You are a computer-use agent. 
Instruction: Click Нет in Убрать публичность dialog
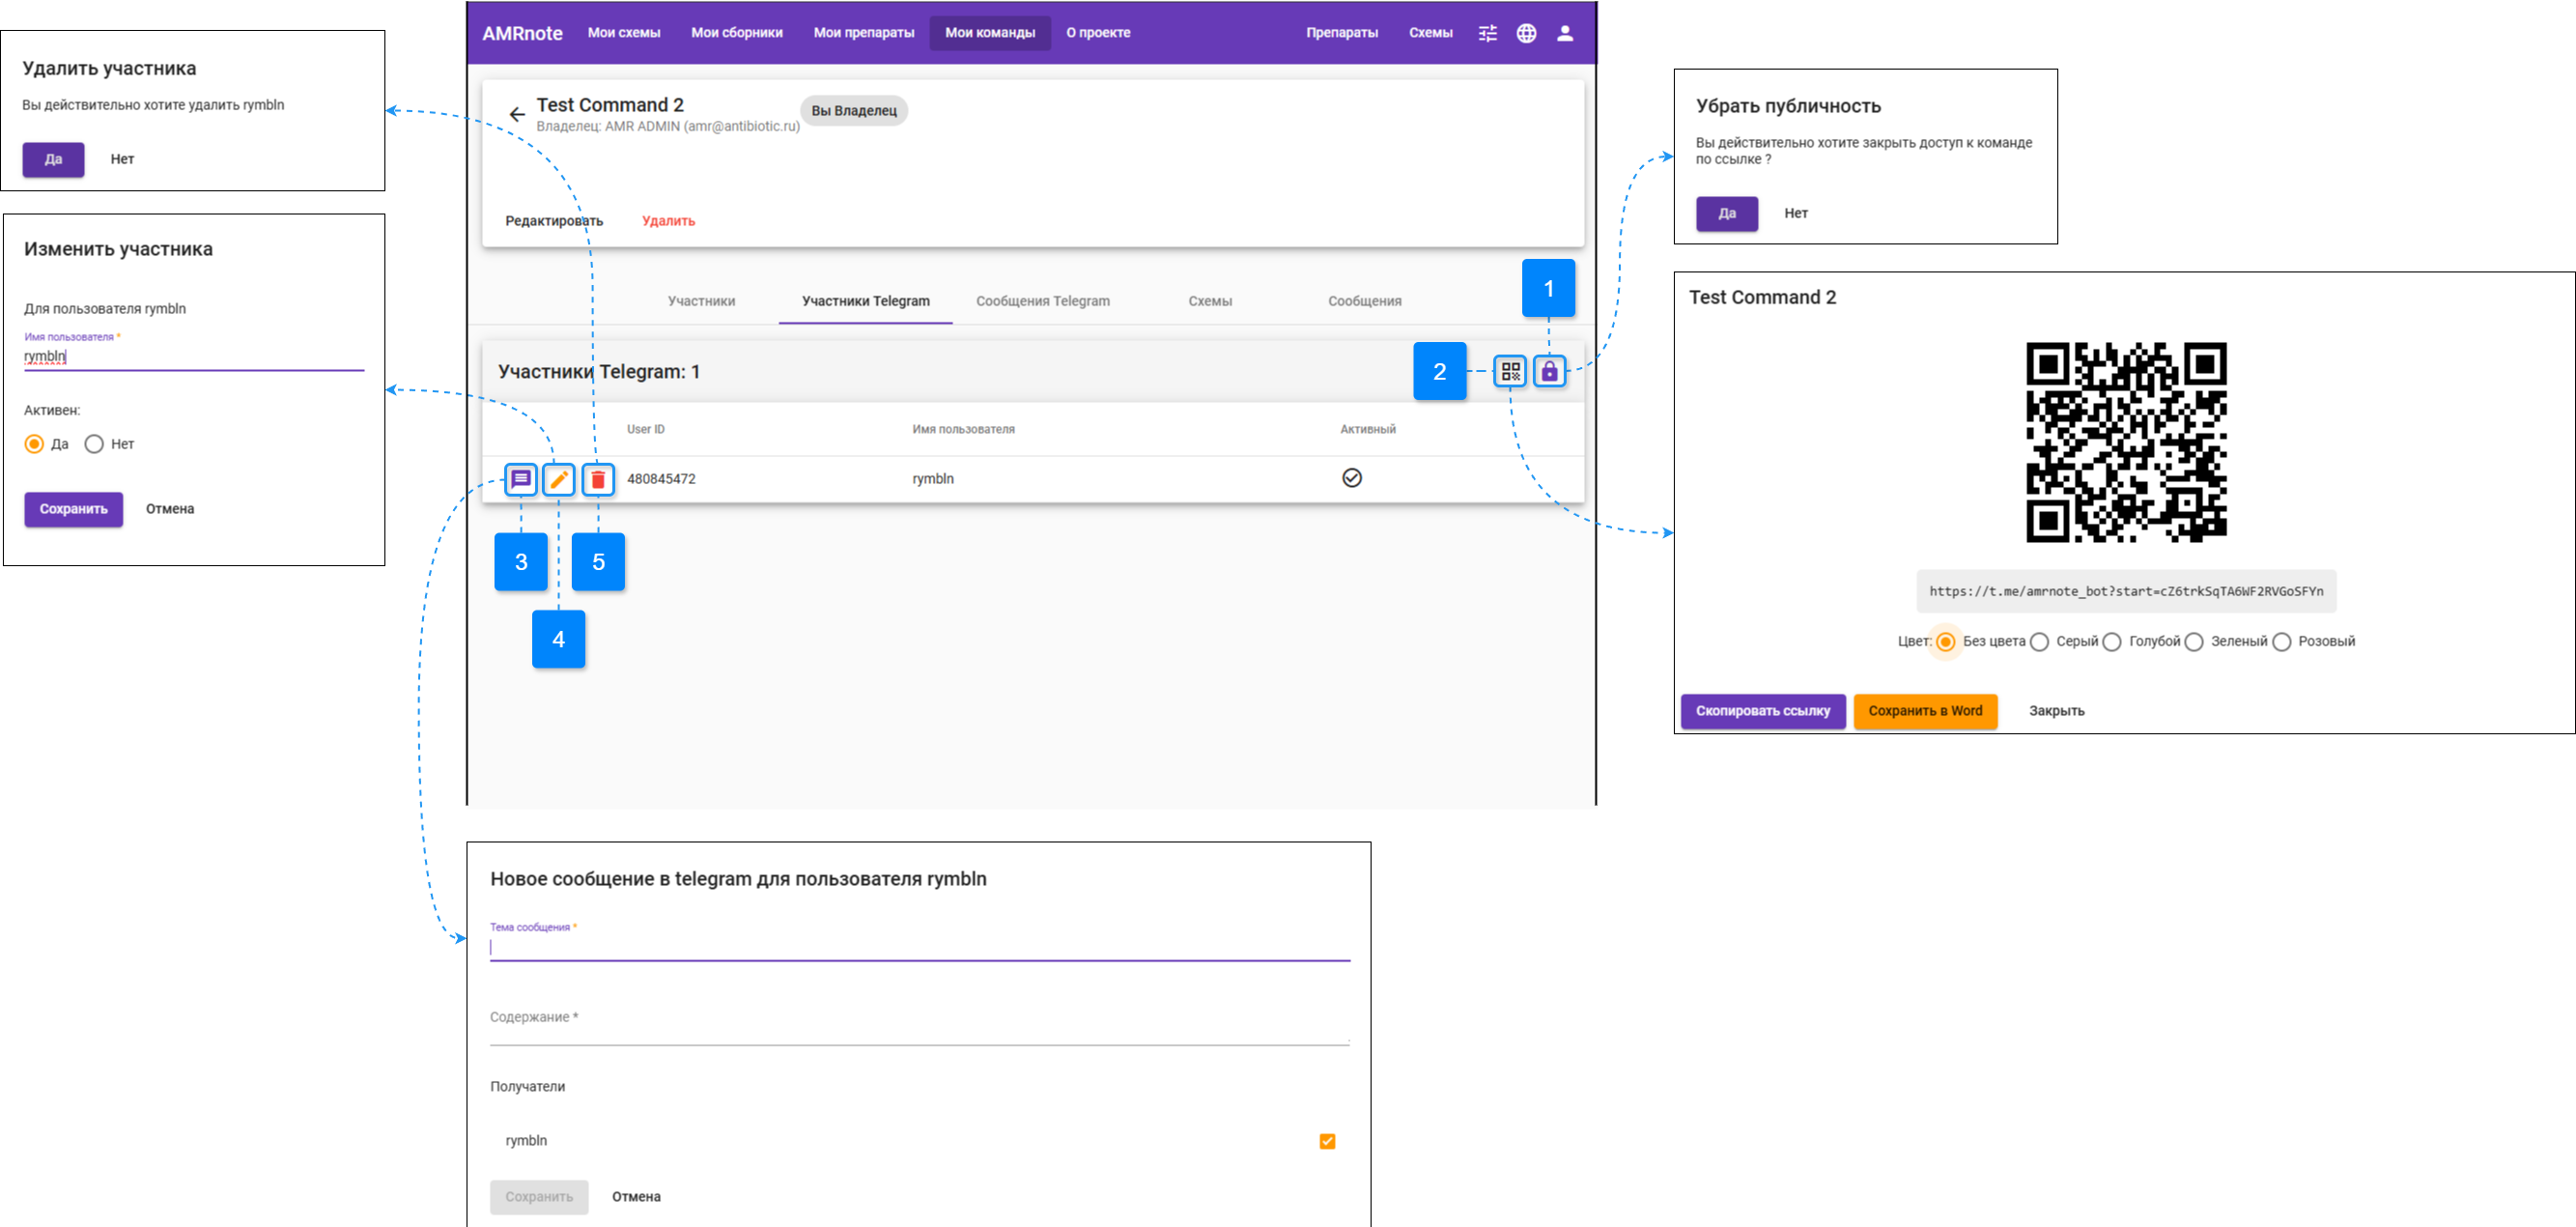point(1795,213)
